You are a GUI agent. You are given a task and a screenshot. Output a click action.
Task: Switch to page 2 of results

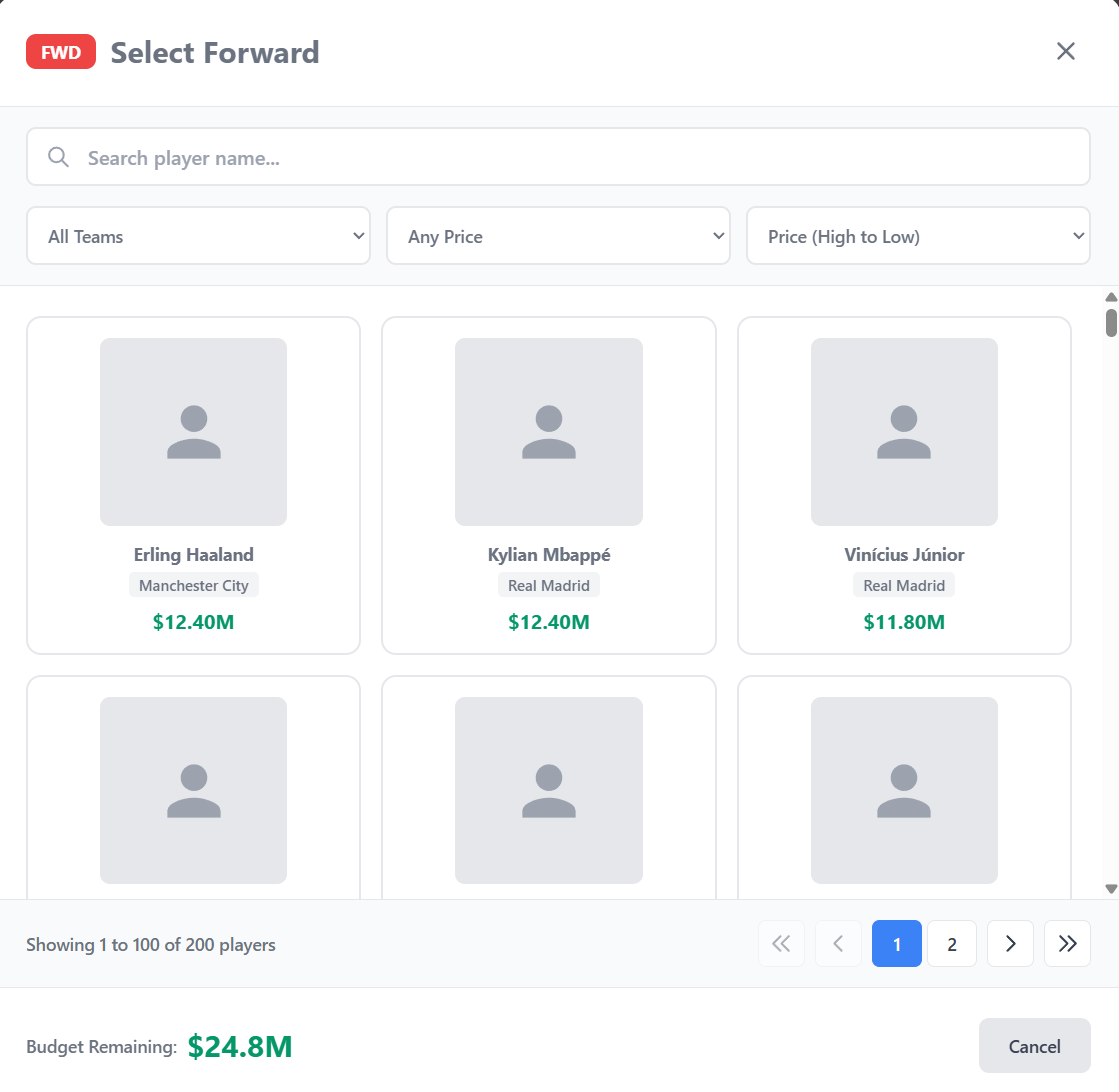(x=952, y=944)
